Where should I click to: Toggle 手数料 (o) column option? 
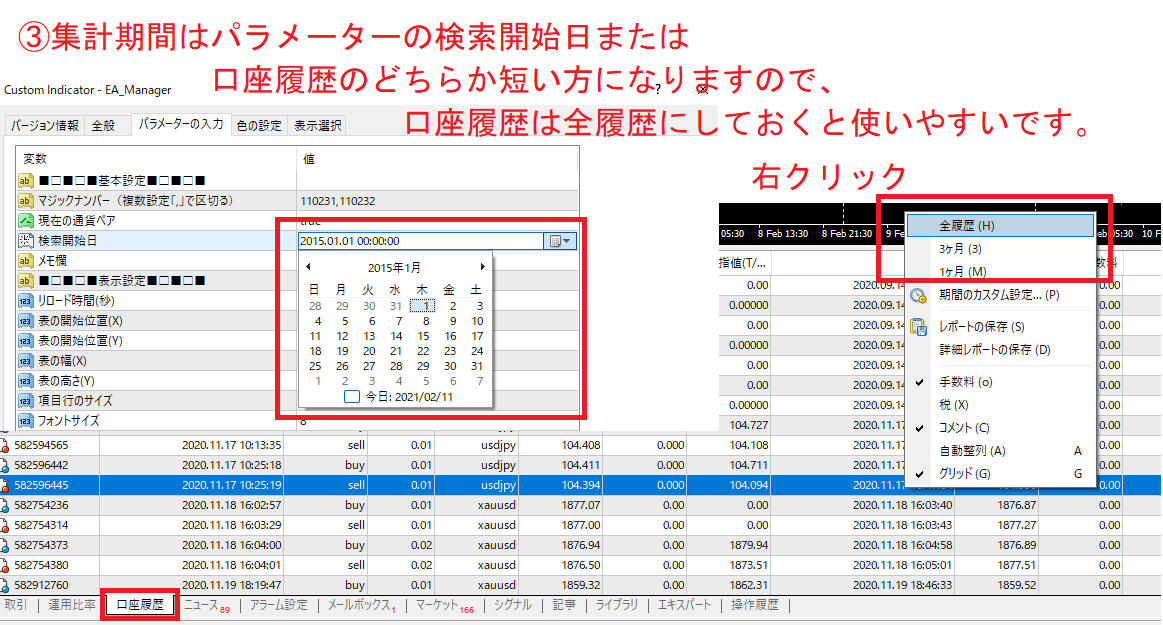(1001, 382)
